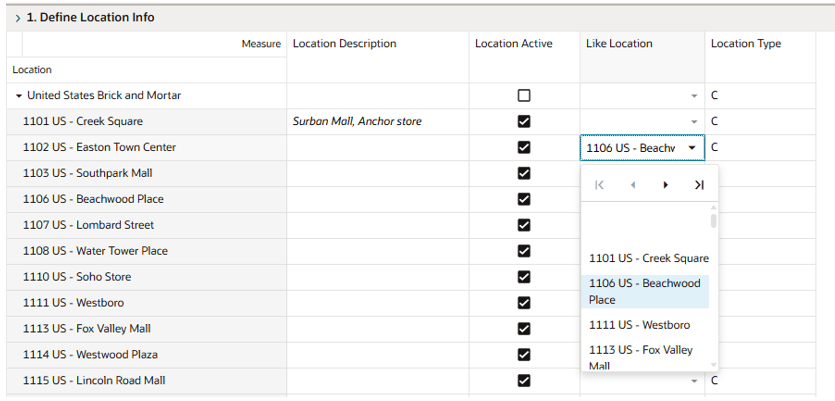Choose 1113 US - Fox Valley Mall from dropdown list
Image resolution: width=835 pixels, height=401 pixels.
[645, 357]
